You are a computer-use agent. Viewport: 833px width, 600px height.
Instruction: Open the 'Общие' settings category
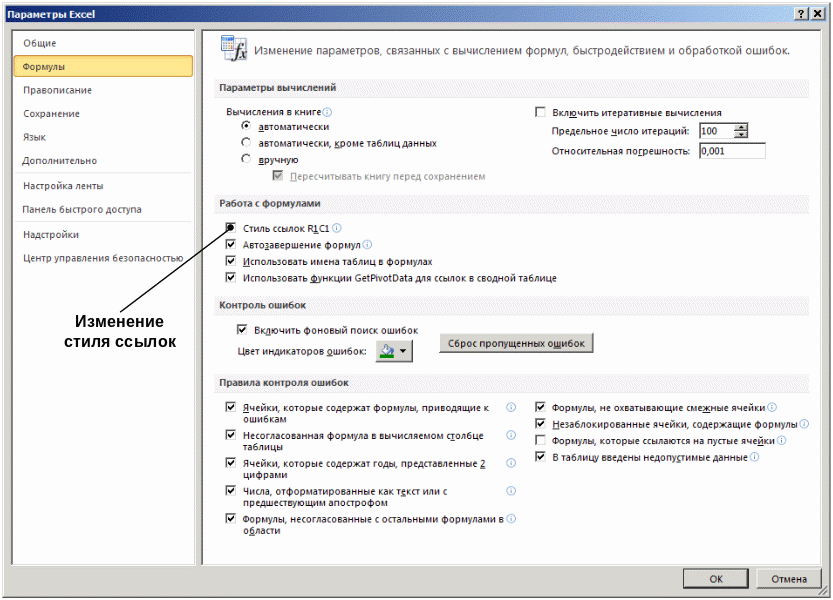(103, 43)
